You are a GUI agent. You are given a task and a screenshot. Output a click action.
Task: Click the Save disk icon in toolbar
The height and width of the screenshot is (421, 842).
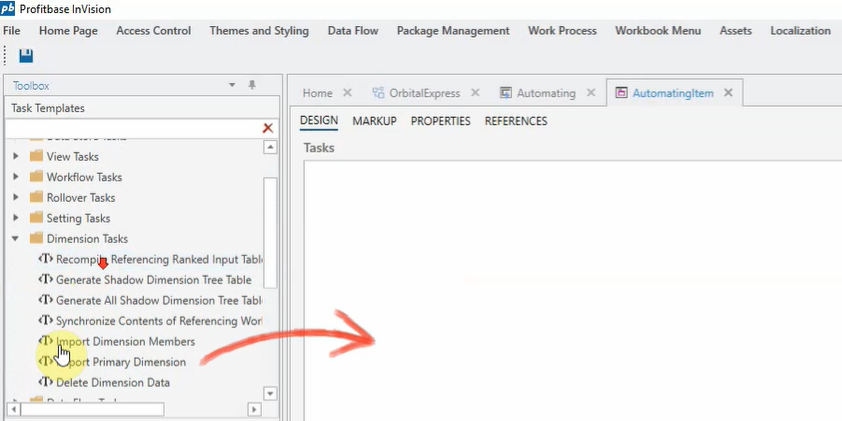tap(26, 56)
